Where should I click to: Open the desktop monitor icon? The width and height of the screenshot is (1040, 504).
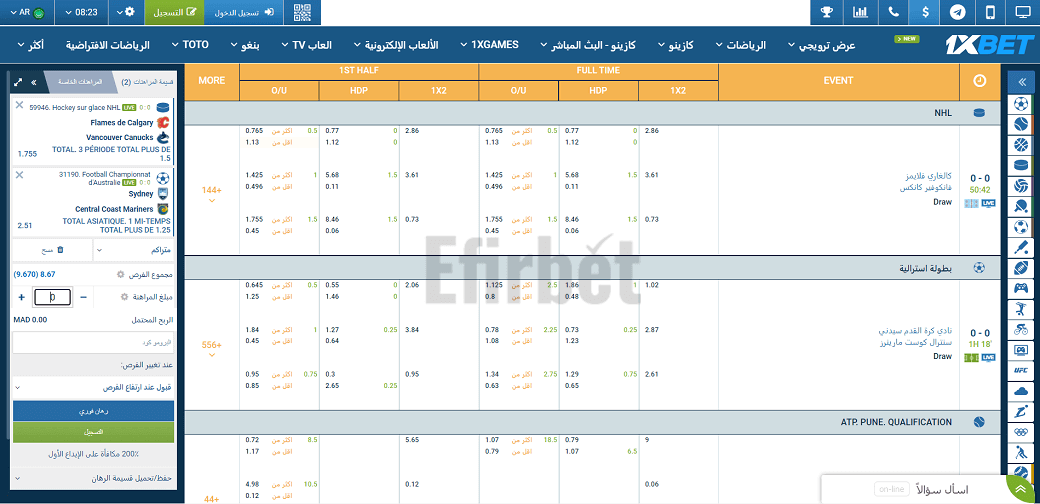(x=1023, y=13)
